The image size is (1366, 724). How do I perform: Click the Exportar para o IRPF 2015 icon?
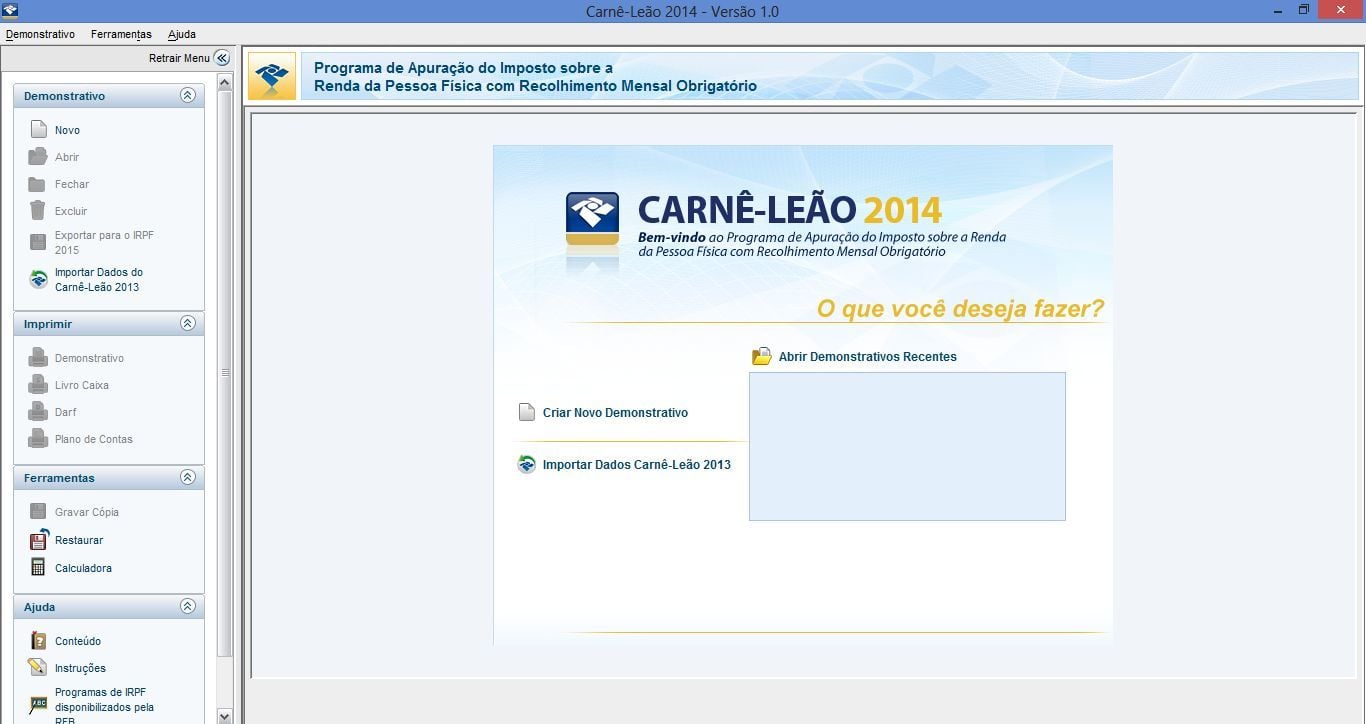(38, 242)
